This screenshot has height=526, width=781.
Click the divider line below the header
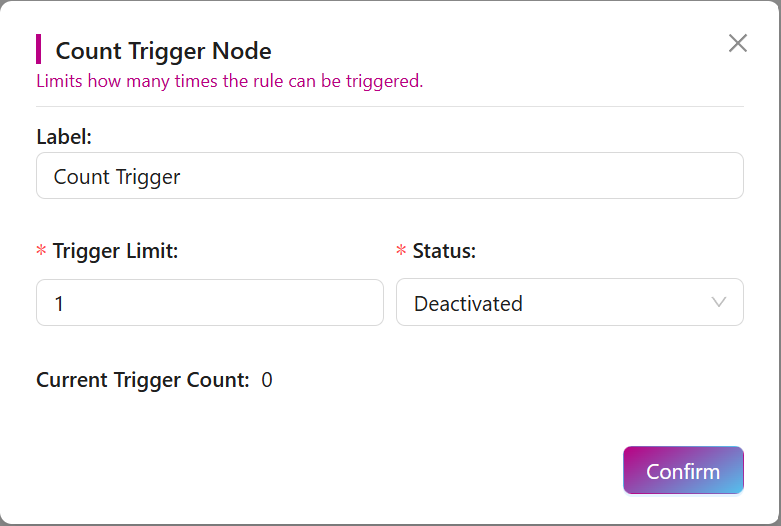(390, 106)
